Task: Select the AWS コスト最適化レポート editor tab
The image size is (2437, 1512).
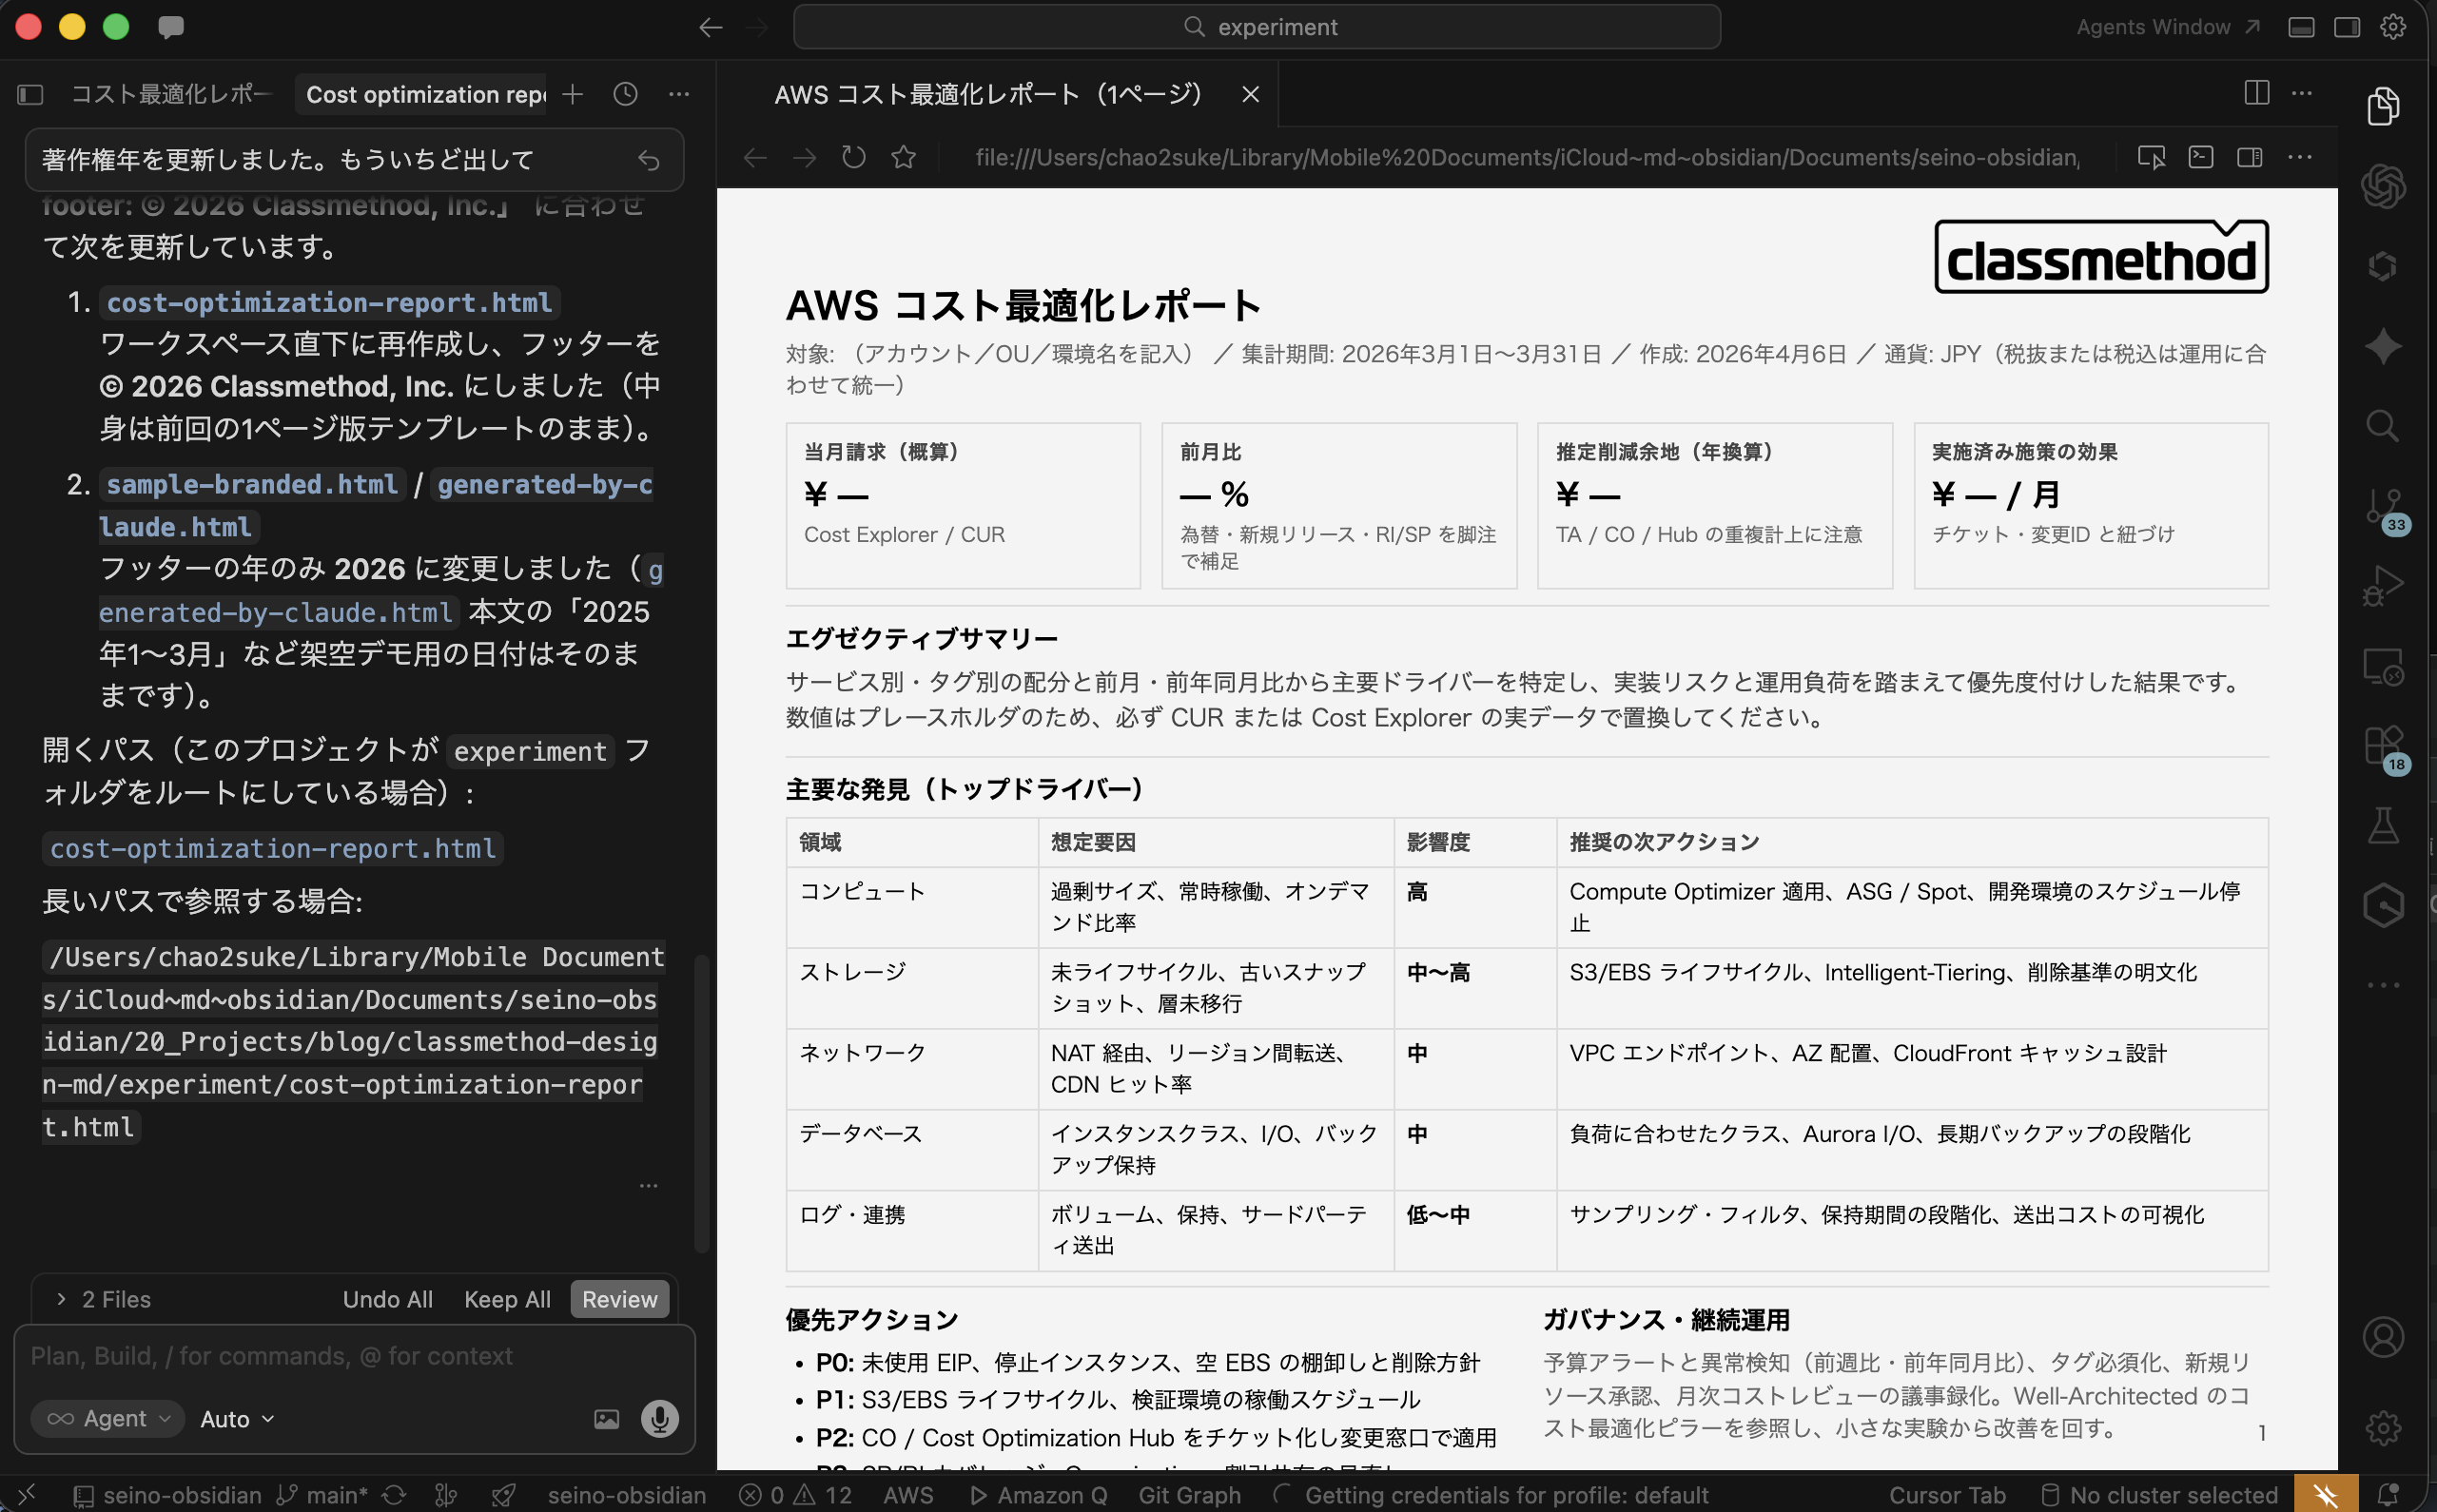Action: pyautogui.click(x=989, y=94)
